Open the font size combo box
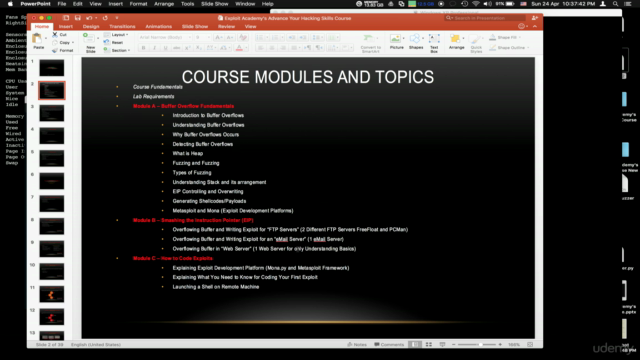The image size is (640, 360). click(202, 37)
